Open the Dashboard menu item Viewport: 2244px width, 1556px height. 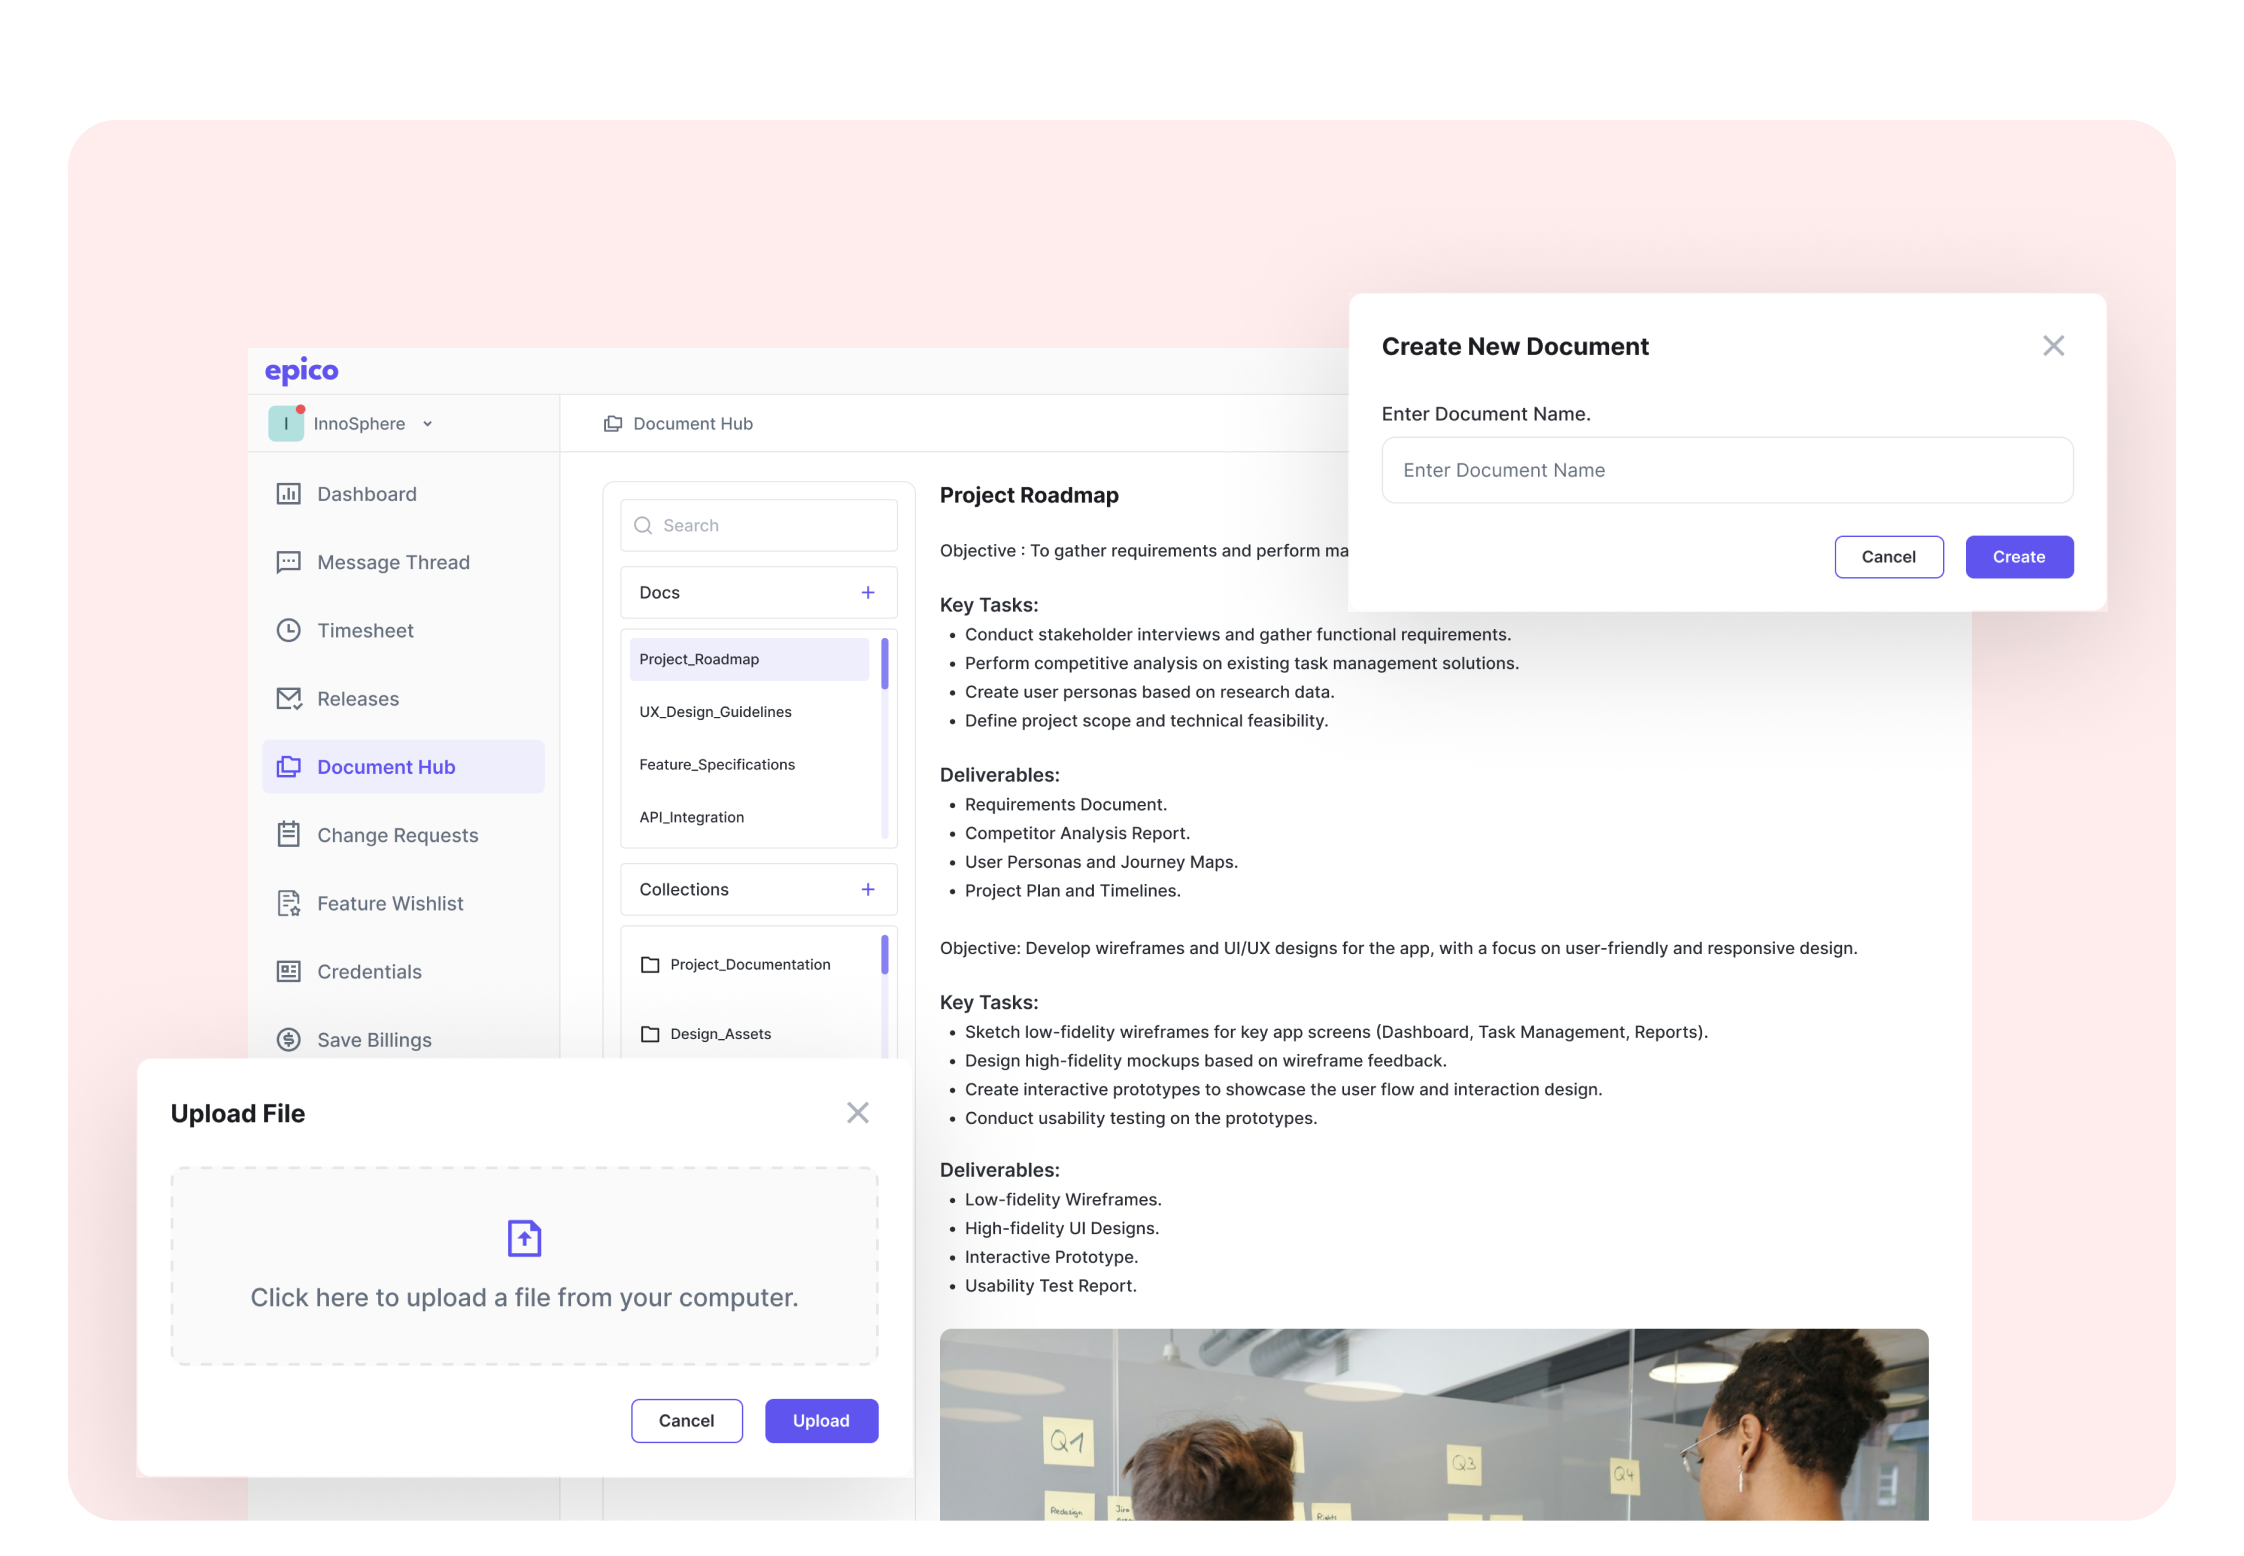click(x=366, y=494)
